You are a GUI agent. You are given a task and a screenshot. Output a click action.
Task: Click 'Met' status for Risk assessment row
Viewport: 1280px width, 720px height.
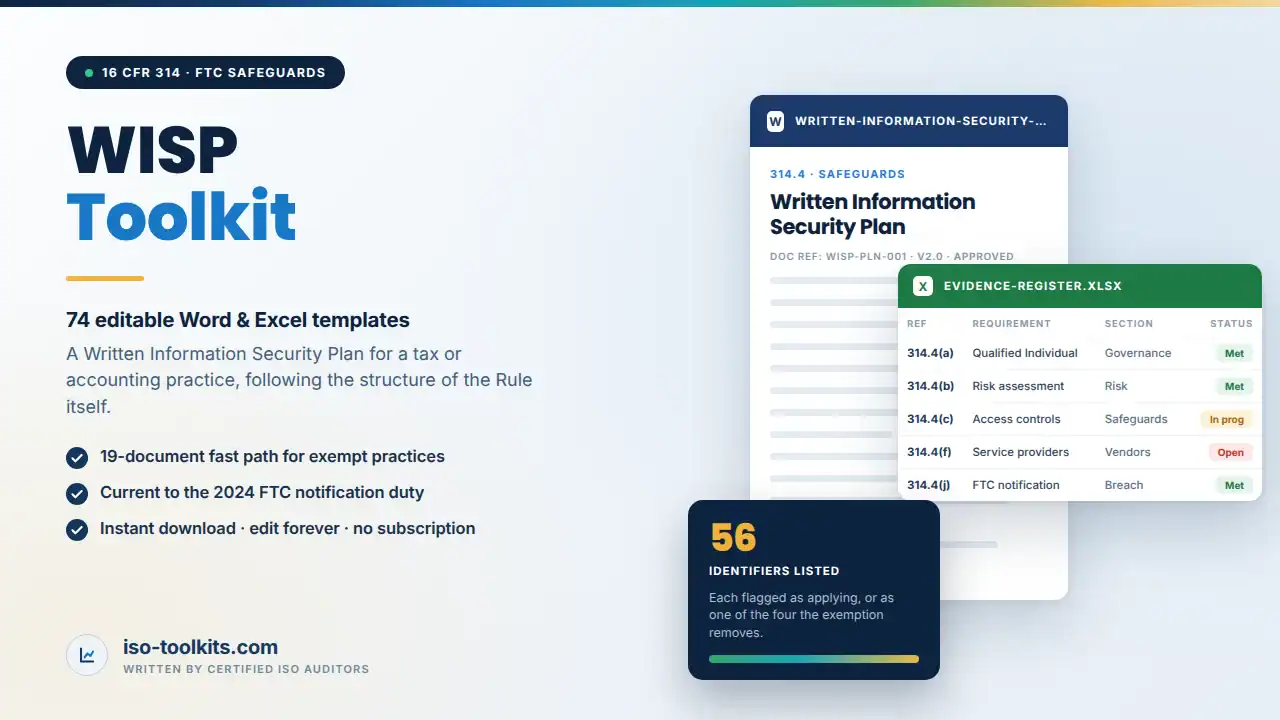(1234, 386)
